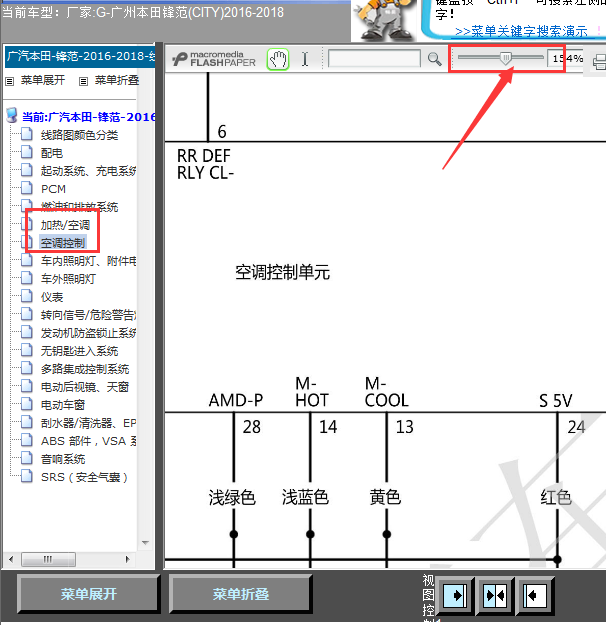This screenshot has height=625, width=606.
Task: Click the page icon beside 电动车窗
Action: coord(27,404)
